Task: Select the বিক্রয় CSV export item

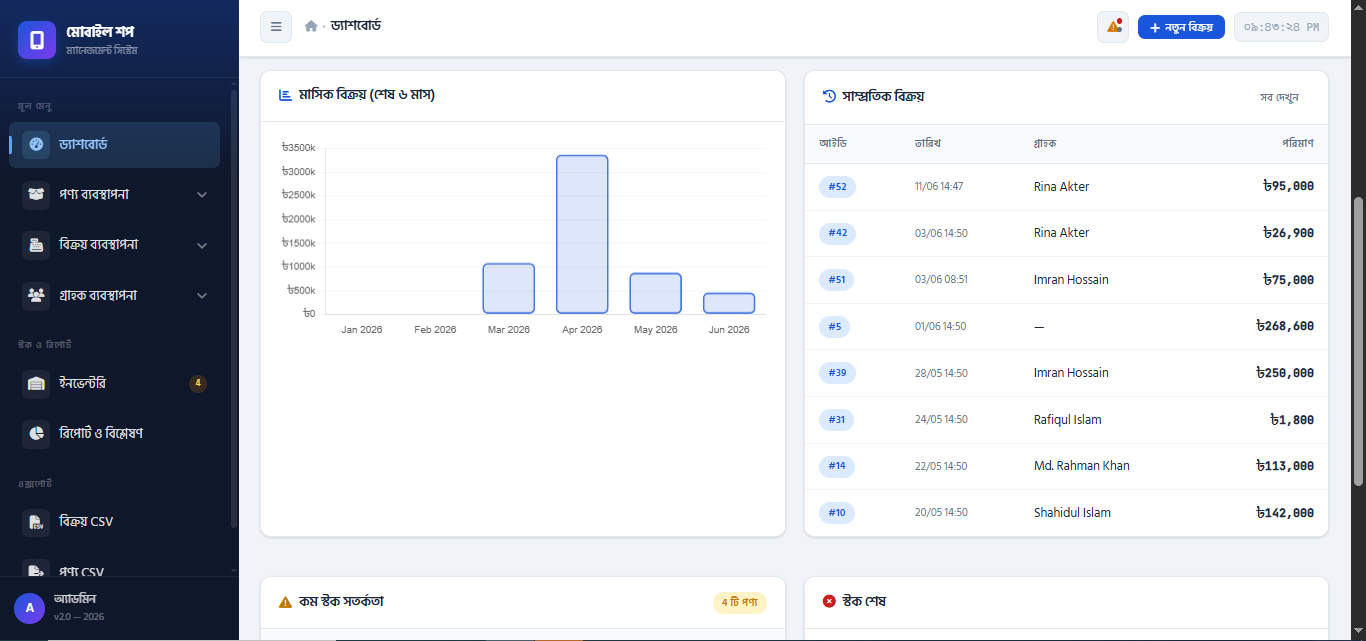Action: (x=114, y=522)
